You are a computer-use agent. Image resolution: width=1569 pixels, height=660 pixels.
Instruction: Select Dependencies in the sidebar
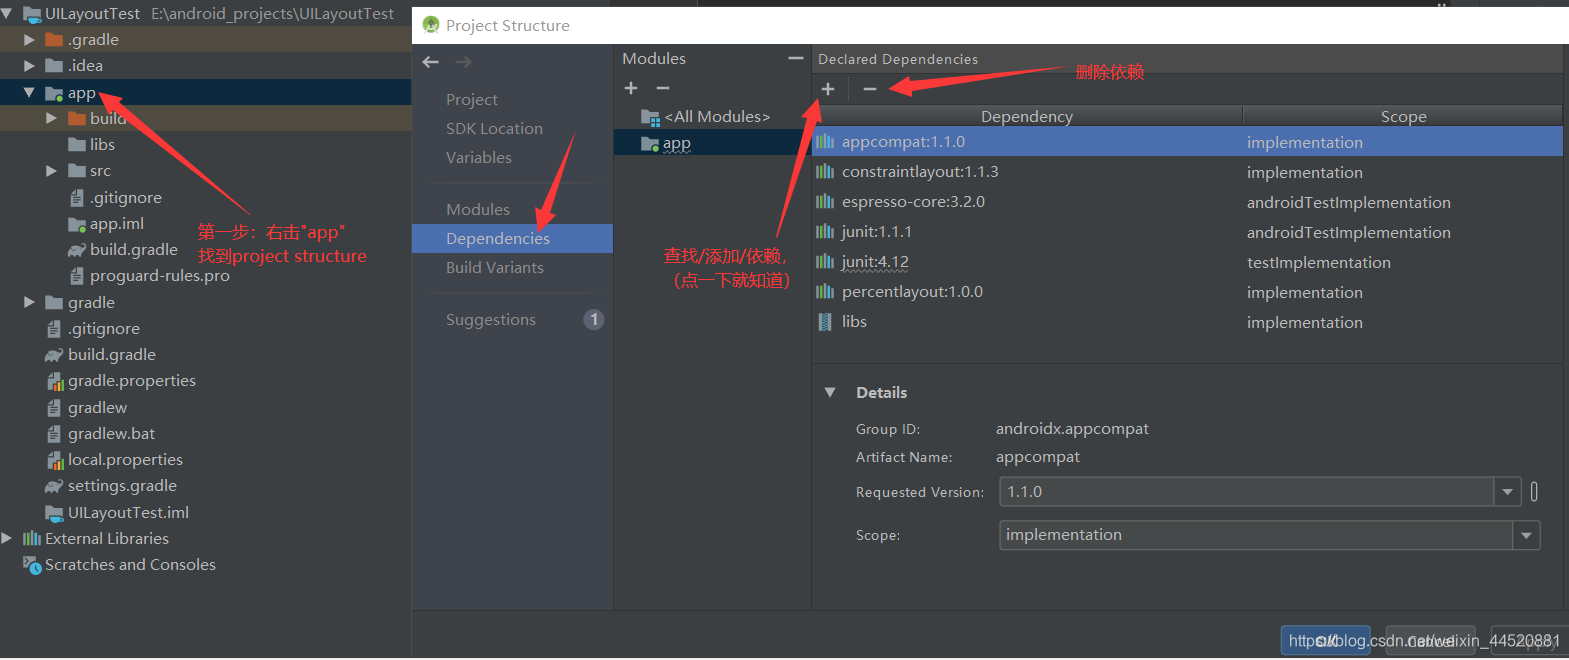[512, 238]
